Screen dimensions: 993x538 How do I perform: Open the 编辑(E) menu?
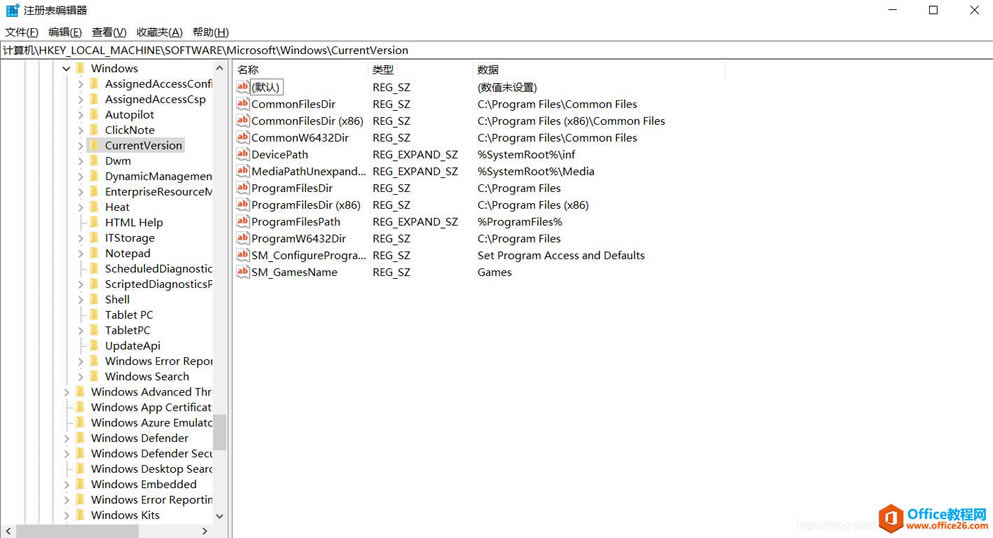coord(65,32)
